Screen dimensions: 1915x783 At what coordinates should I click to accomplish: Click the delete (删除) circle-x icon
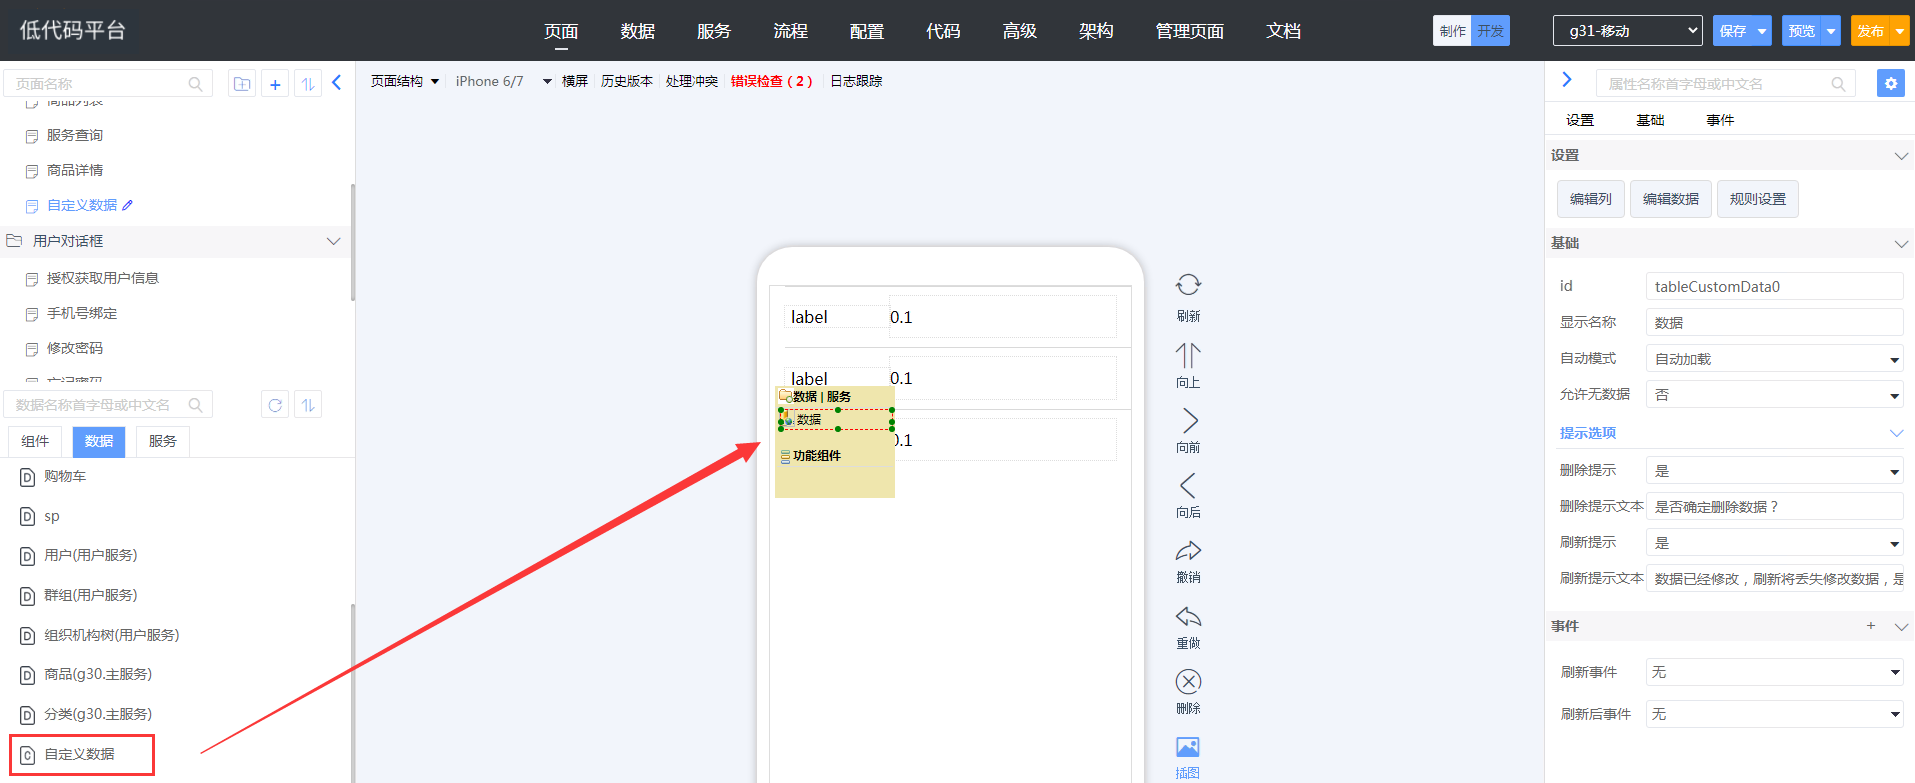pos(1188,682)
